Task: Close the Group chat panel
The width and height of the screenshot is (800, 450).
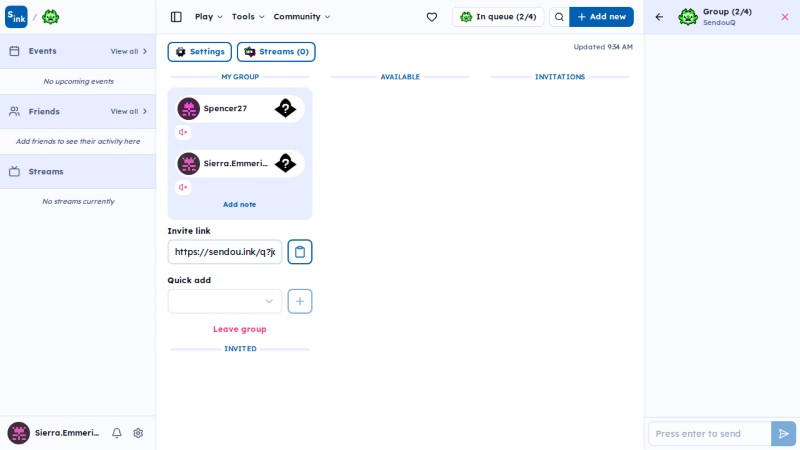Action: click(785, 17)
